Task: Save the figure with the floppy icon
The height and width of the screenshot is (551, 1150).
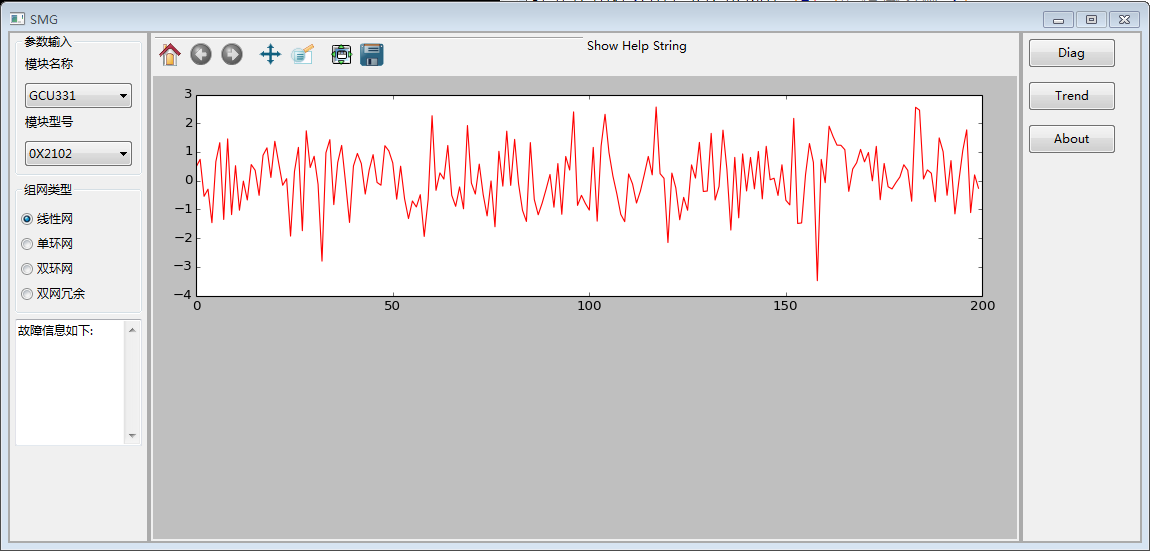Action: (x=373, y=54)
